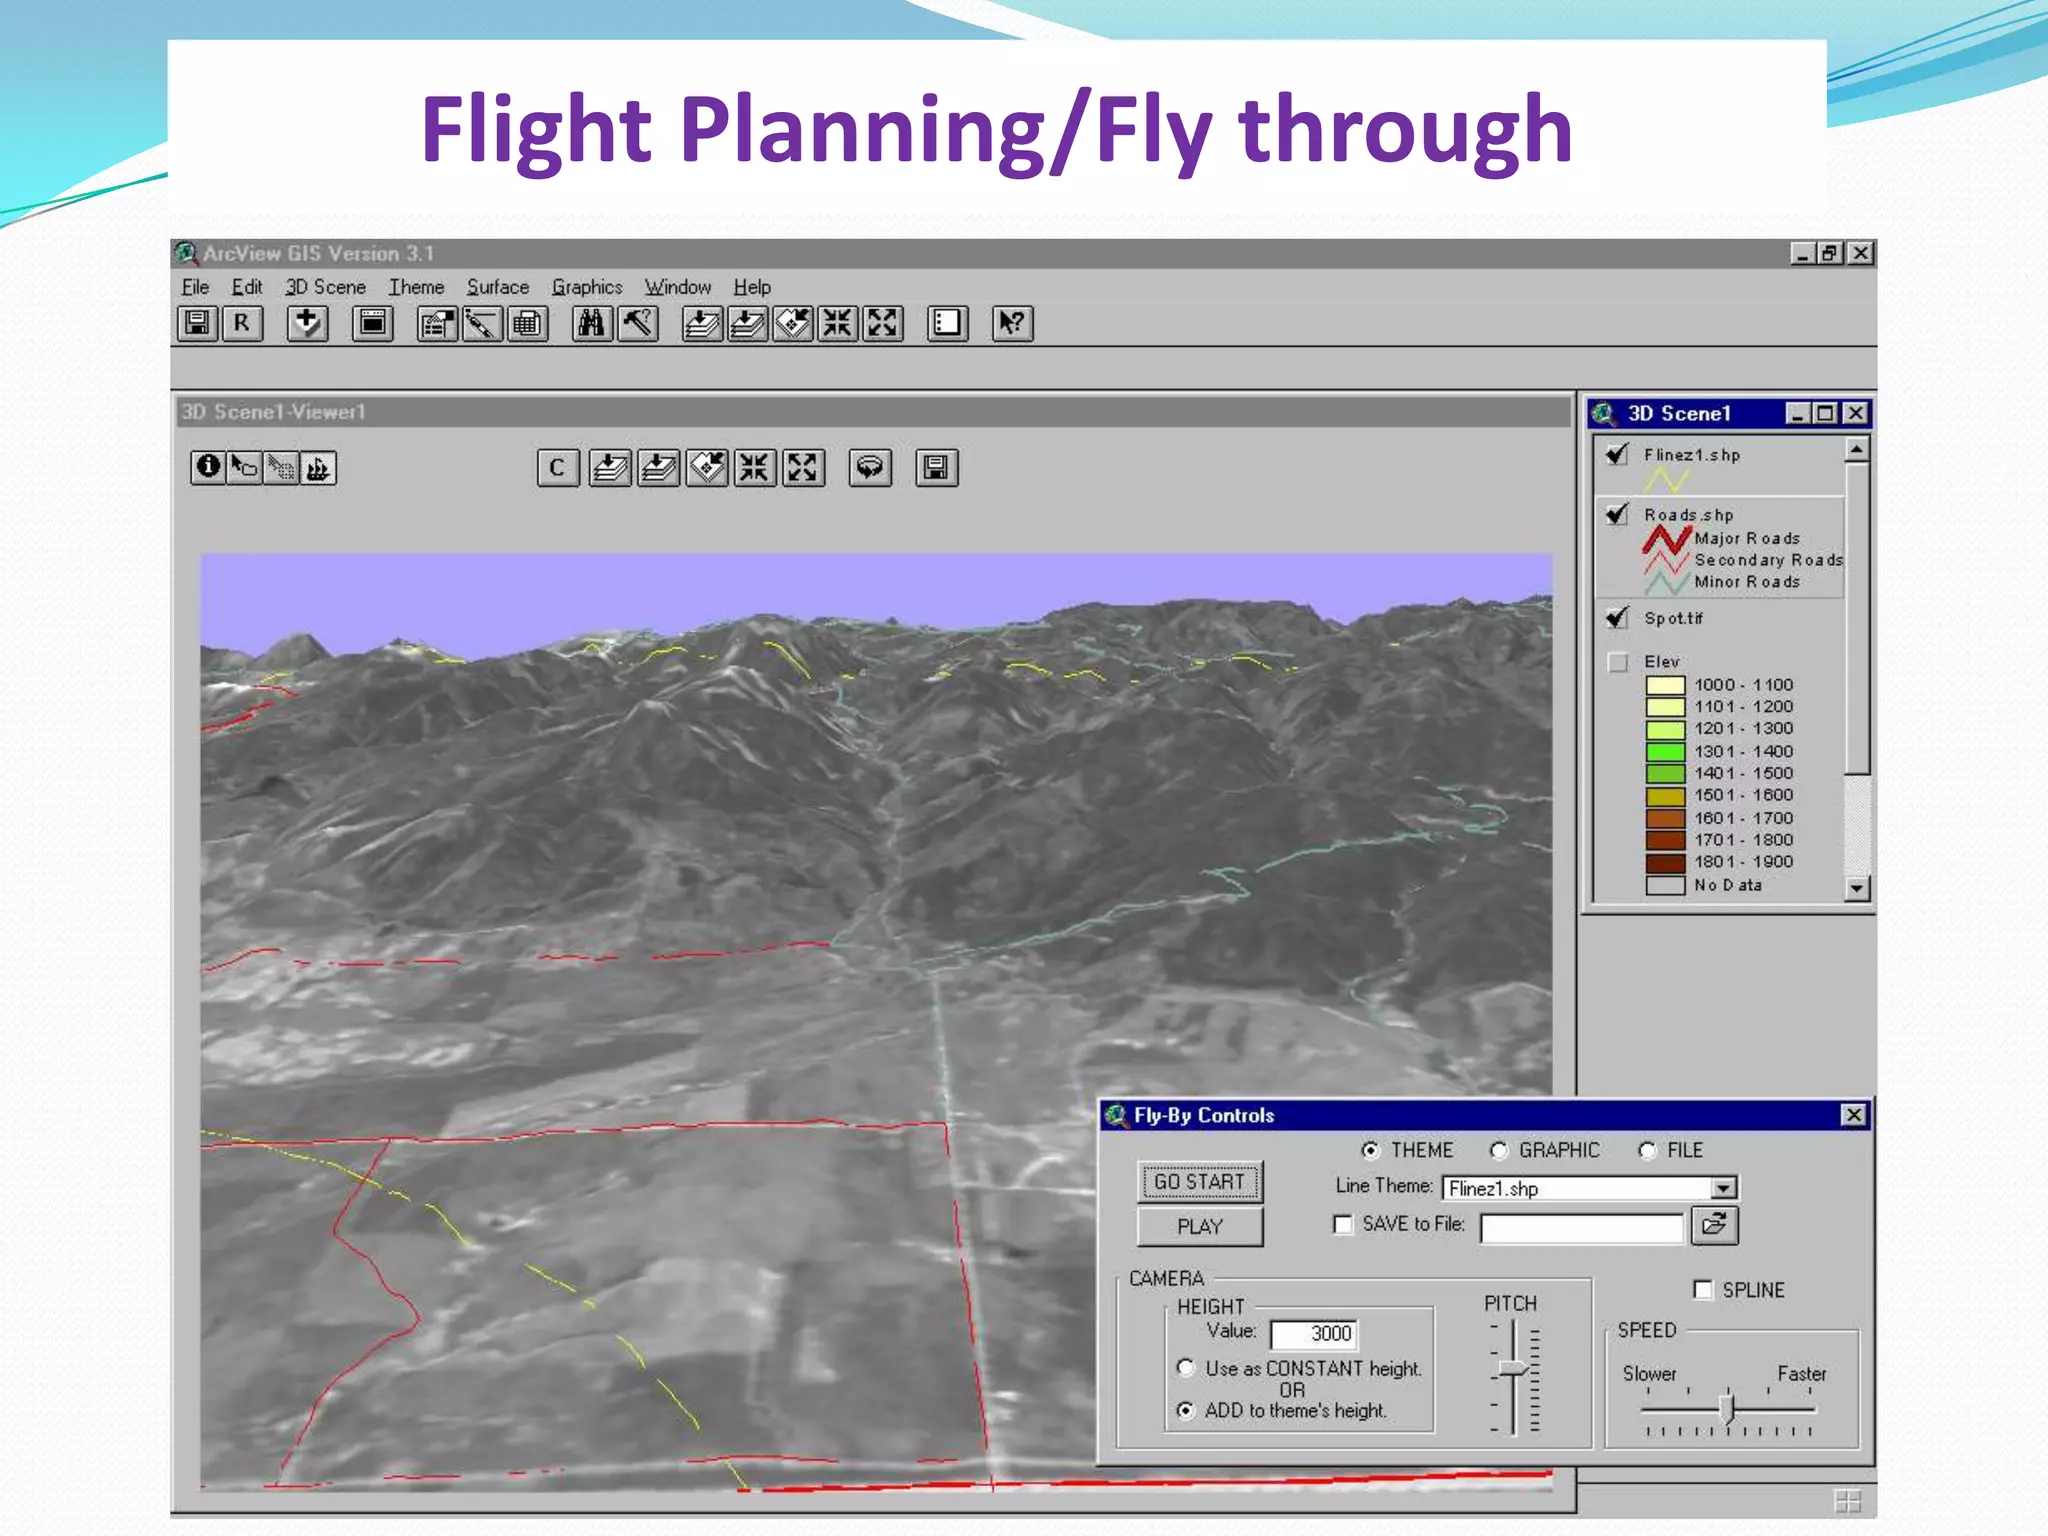Check the SAVE to File checkbox

click(1343, 1224)
